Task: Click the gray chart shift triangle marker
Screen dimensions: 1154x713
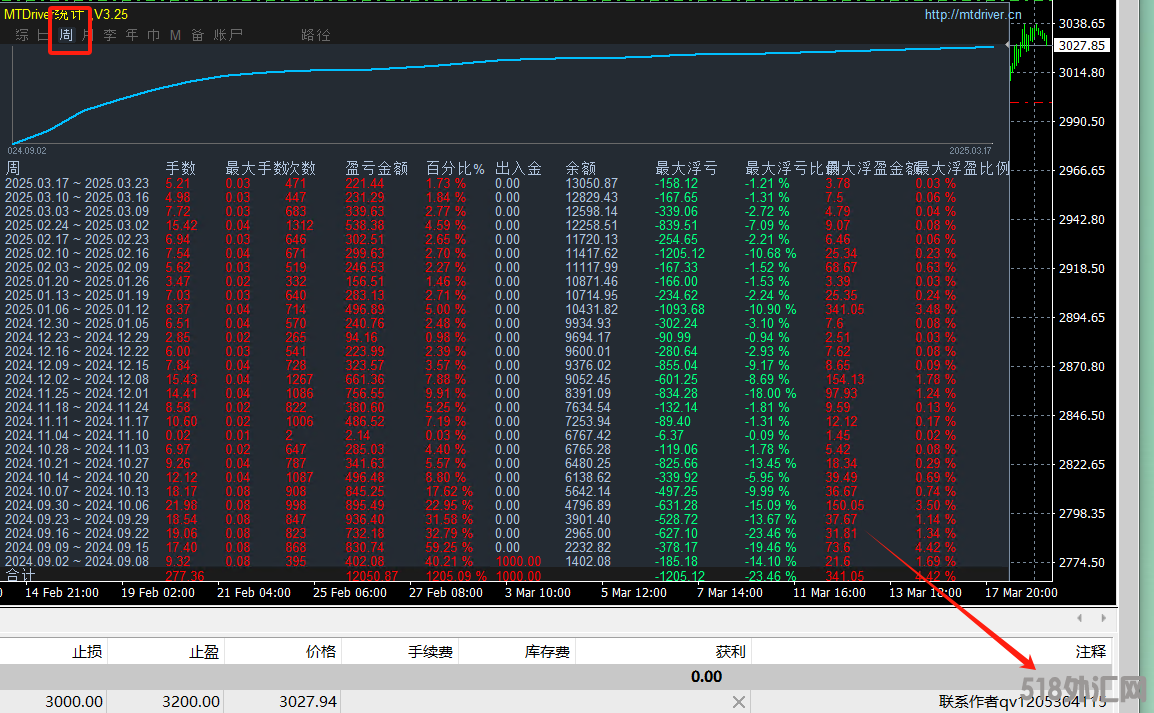Action: pyautogui.click(x=1008, y=45)
